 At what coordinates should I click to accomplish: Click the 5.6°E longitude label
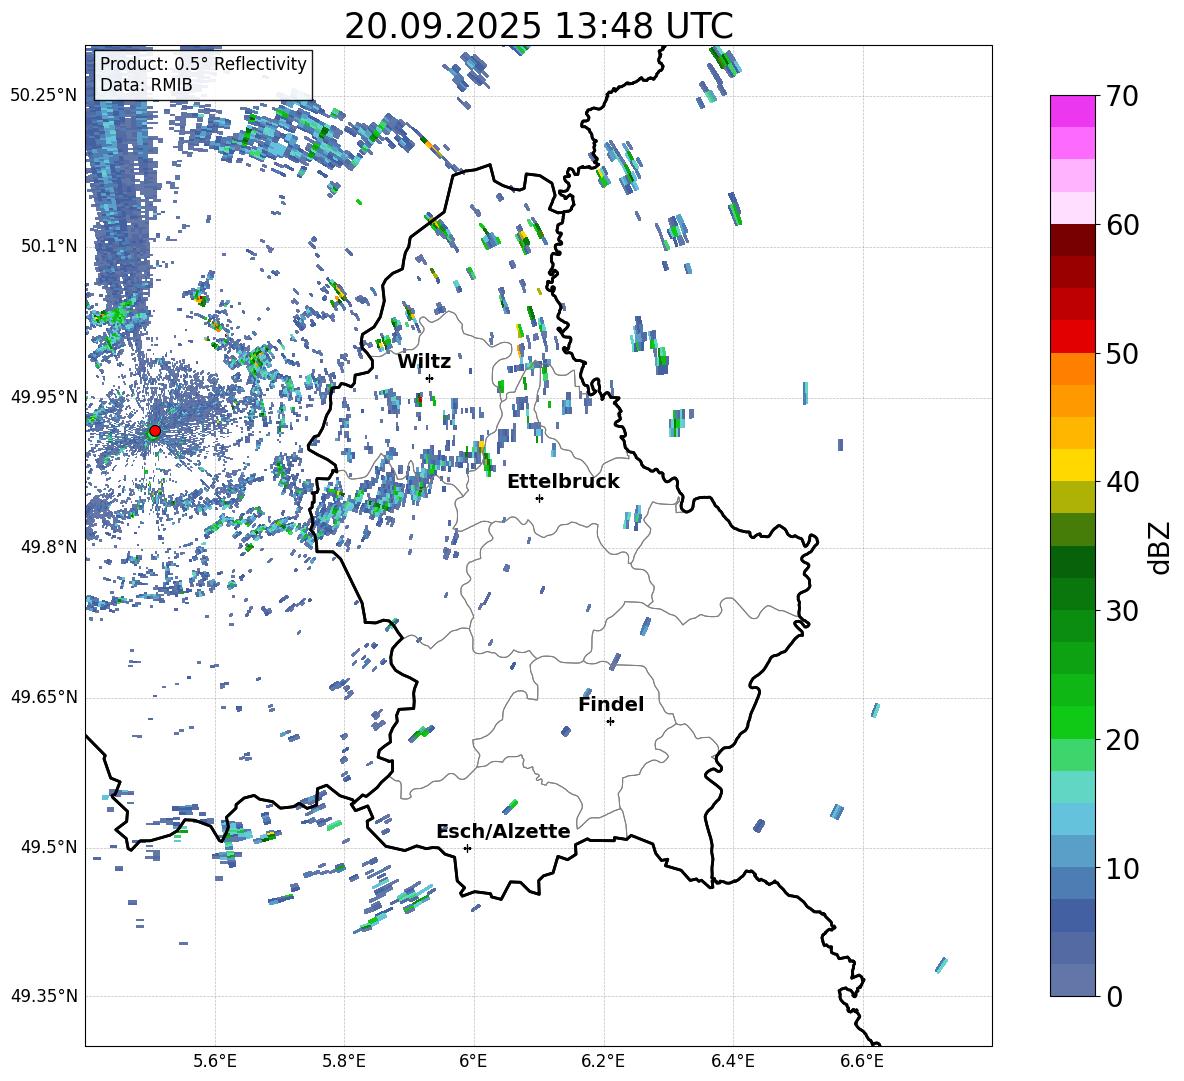point(215,1061)
